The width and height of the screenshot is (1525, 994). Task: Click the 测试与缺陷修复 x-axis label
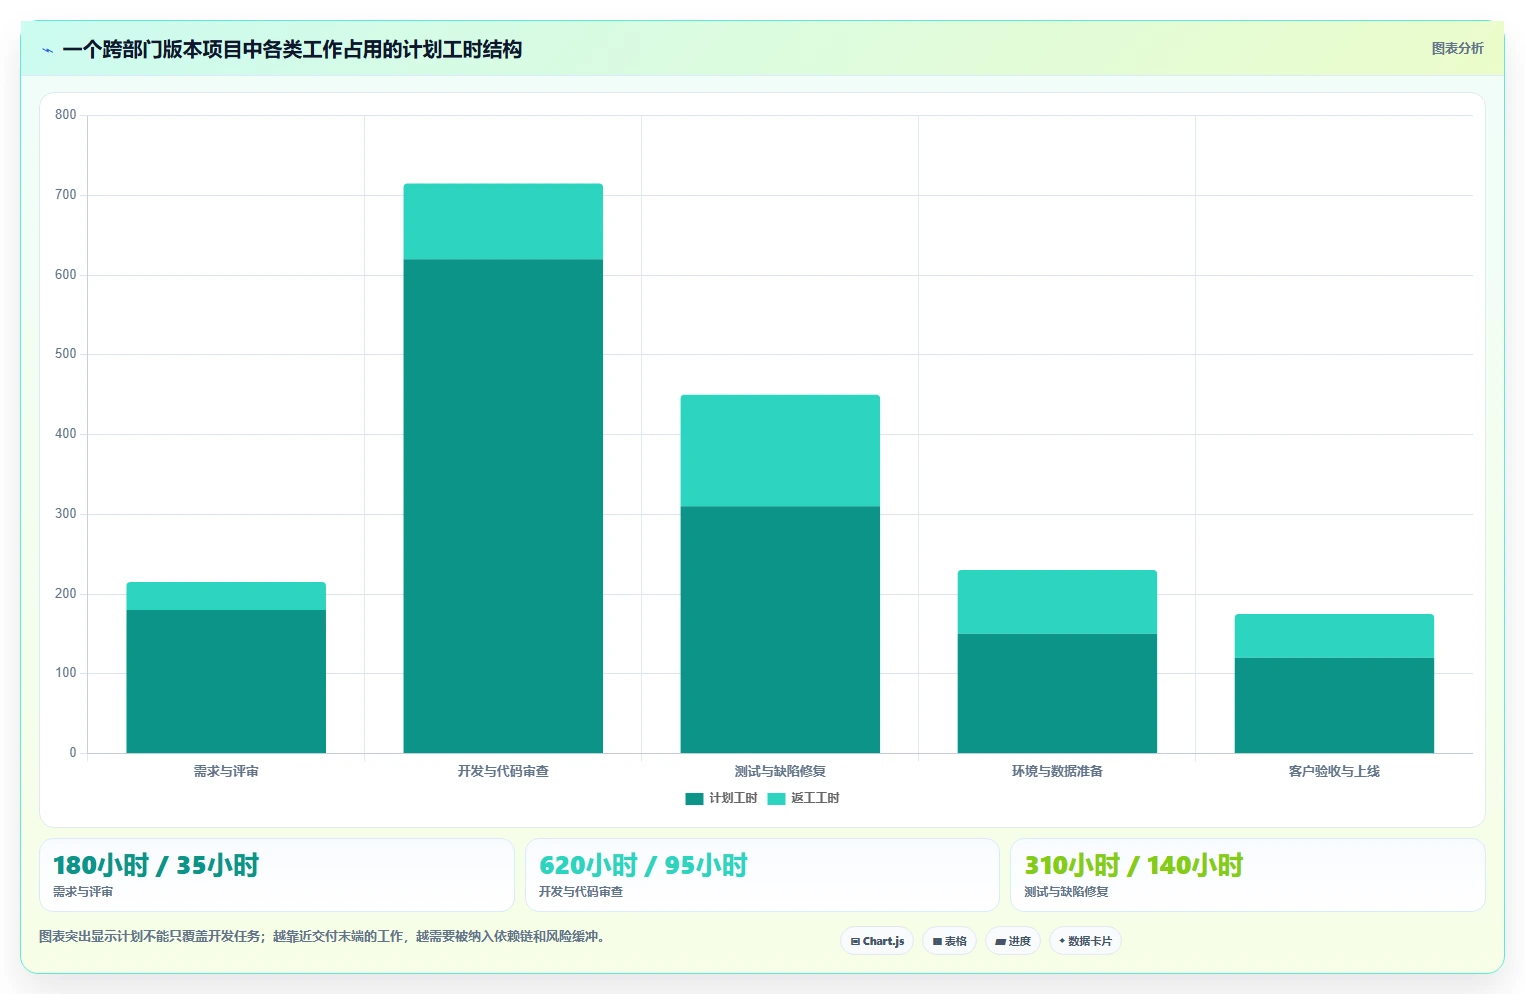point(780,771)
